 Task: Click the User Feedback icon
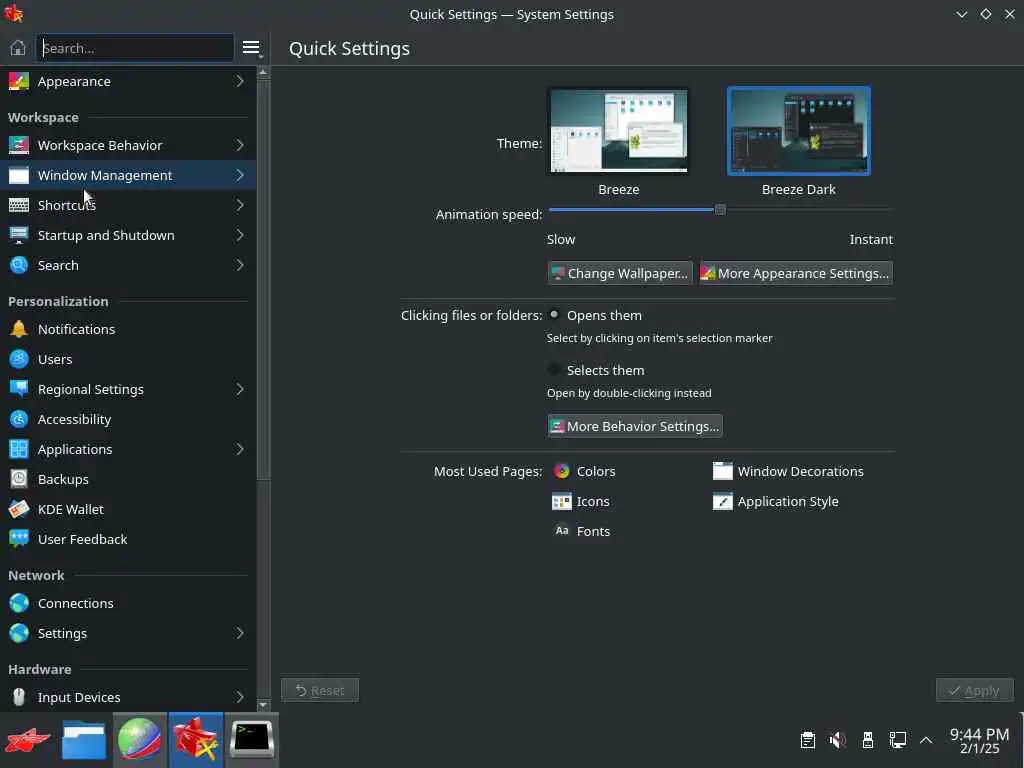[x=19, y=539]
